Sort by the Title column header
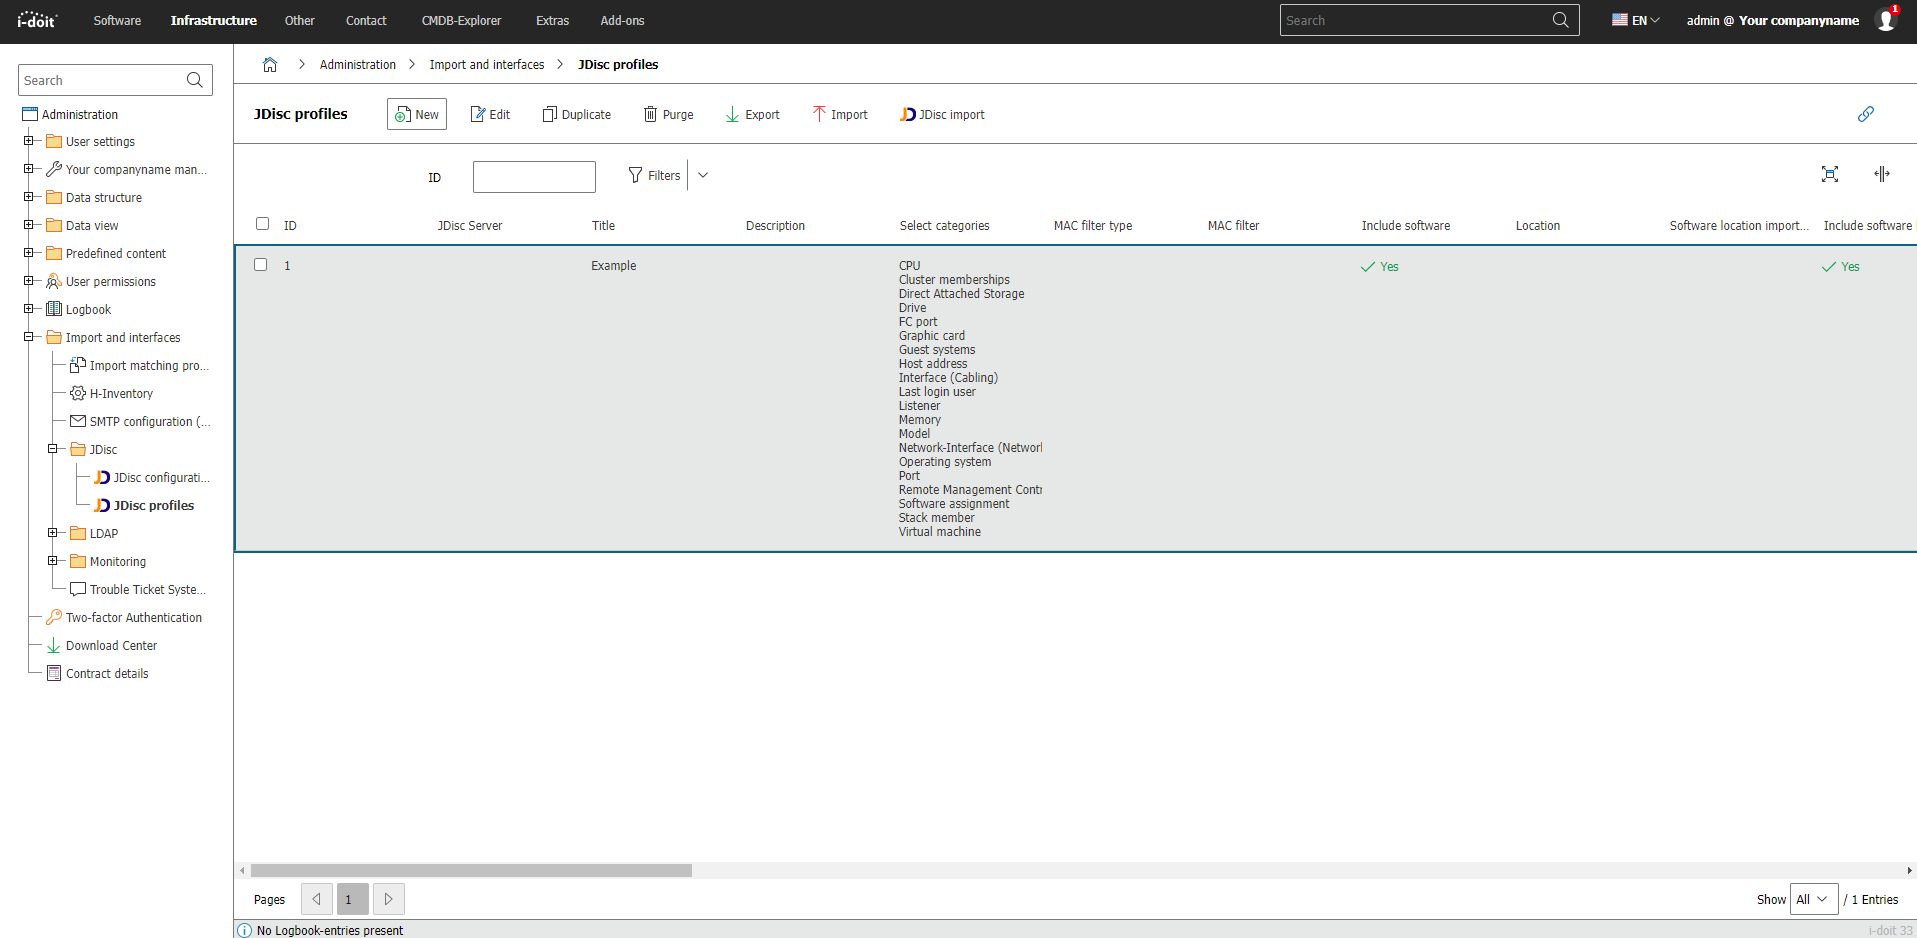 tap(603, 225)
